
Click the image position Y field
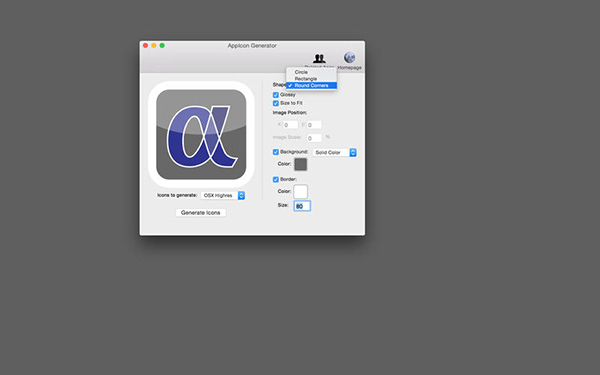pyautogui.click(x=314, y=125)
